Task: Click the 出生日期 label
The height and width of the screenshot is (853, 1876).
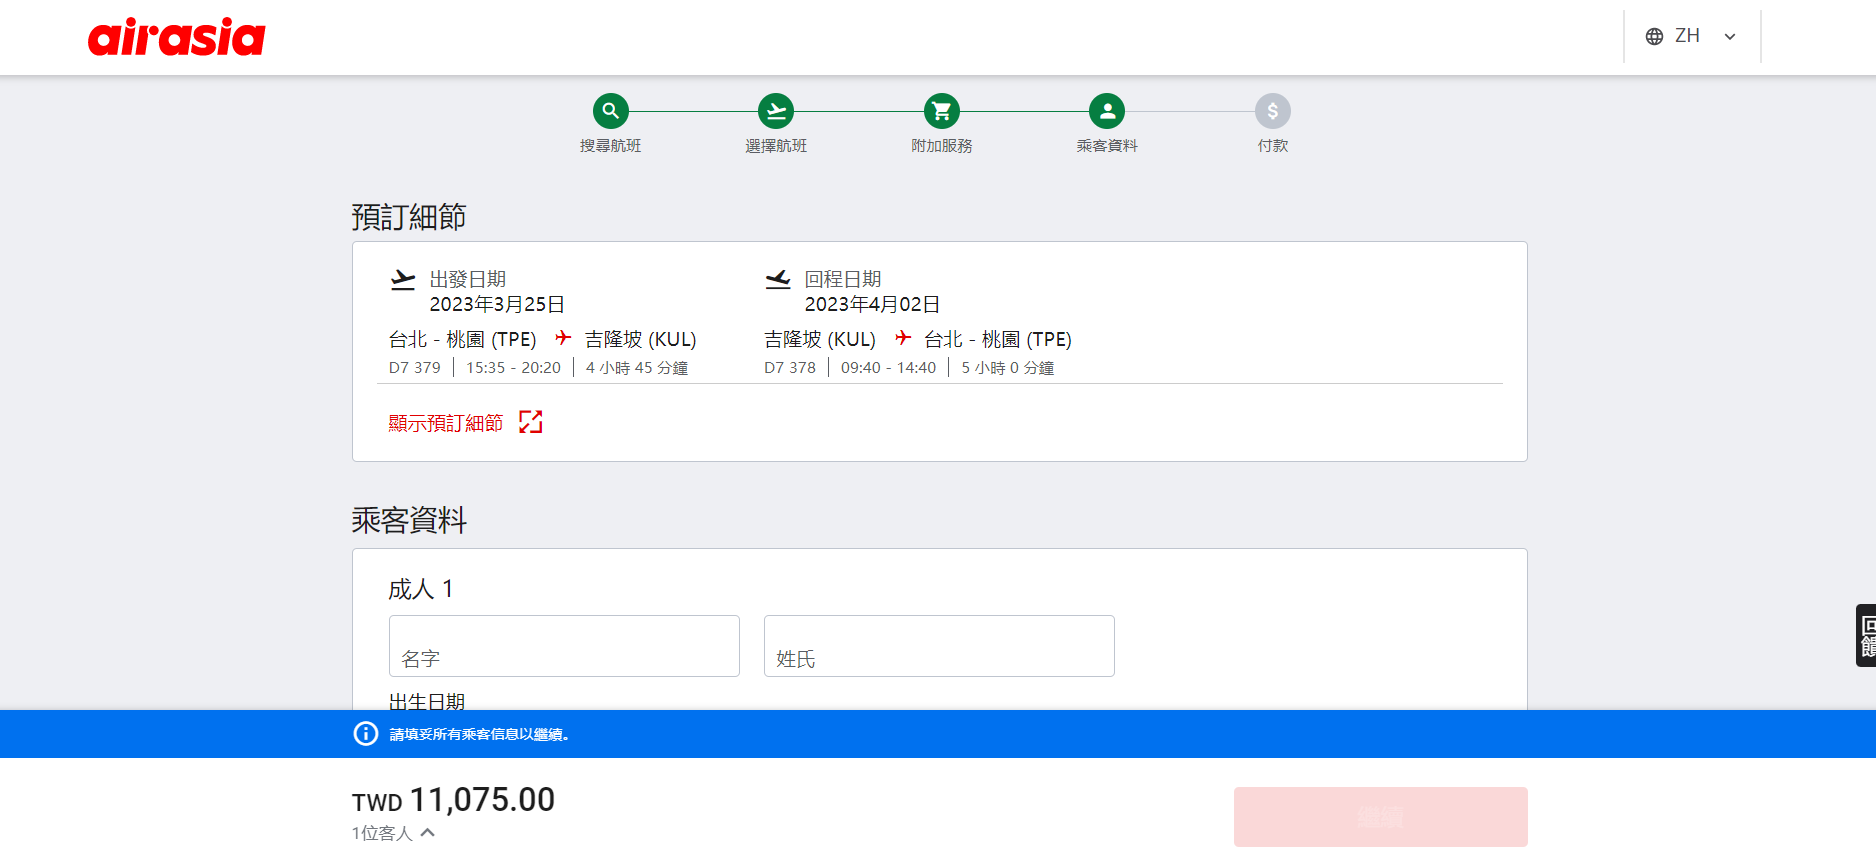Action: (427, 702)
